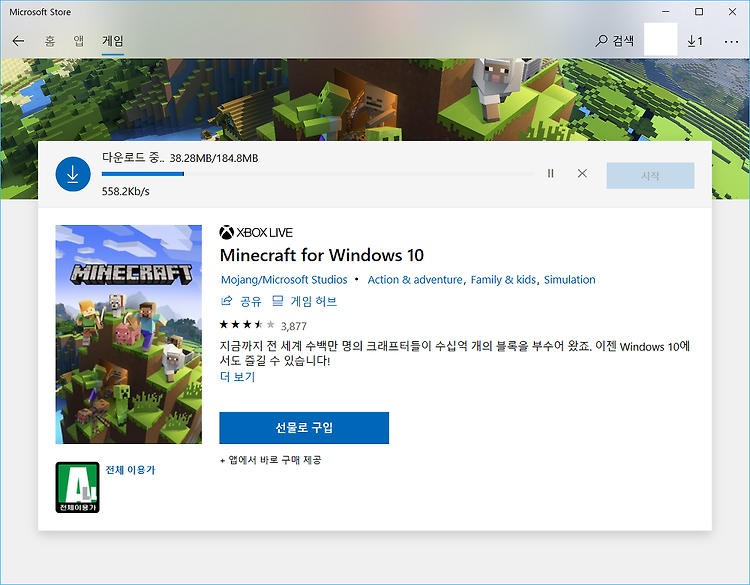Click the download progress bar
Viewport: 750px width, 585px height.
[318, 174]
